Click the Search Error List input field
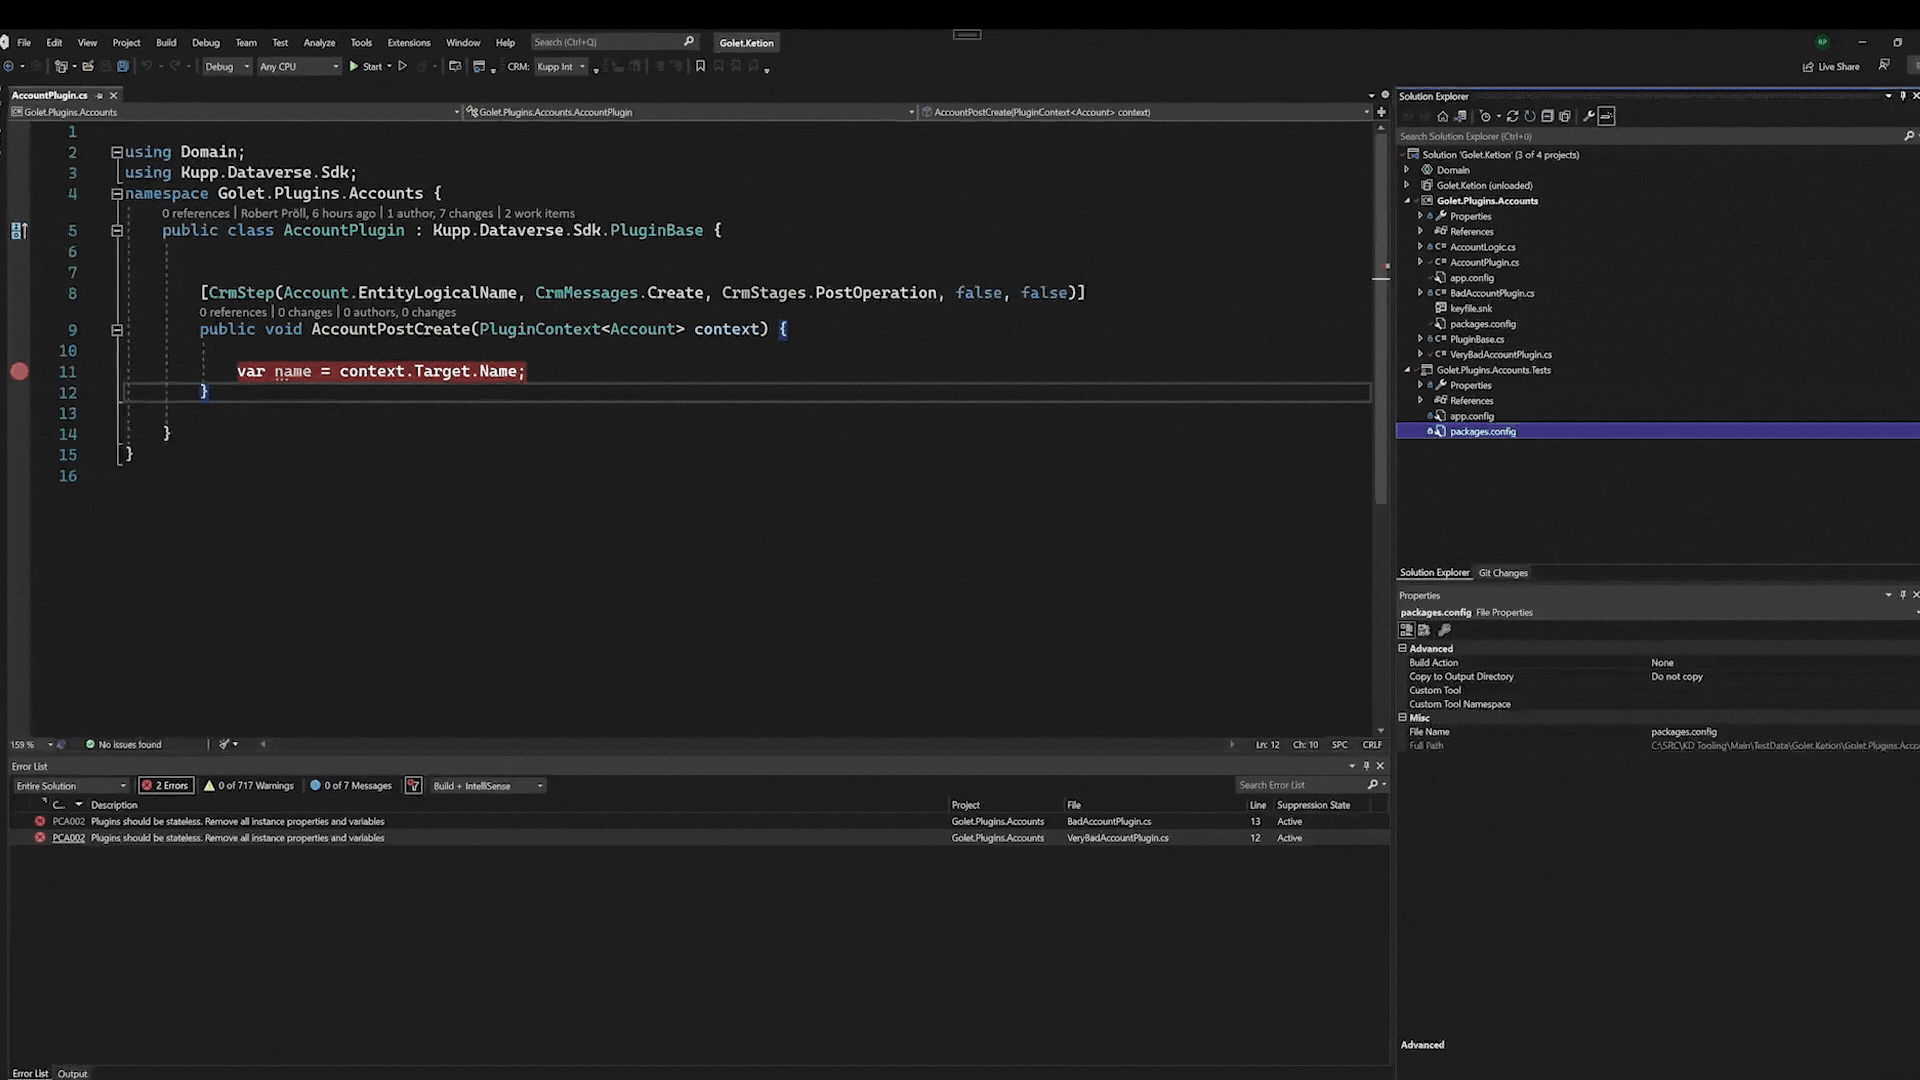1920x1080 pixels. point(1300,785)
